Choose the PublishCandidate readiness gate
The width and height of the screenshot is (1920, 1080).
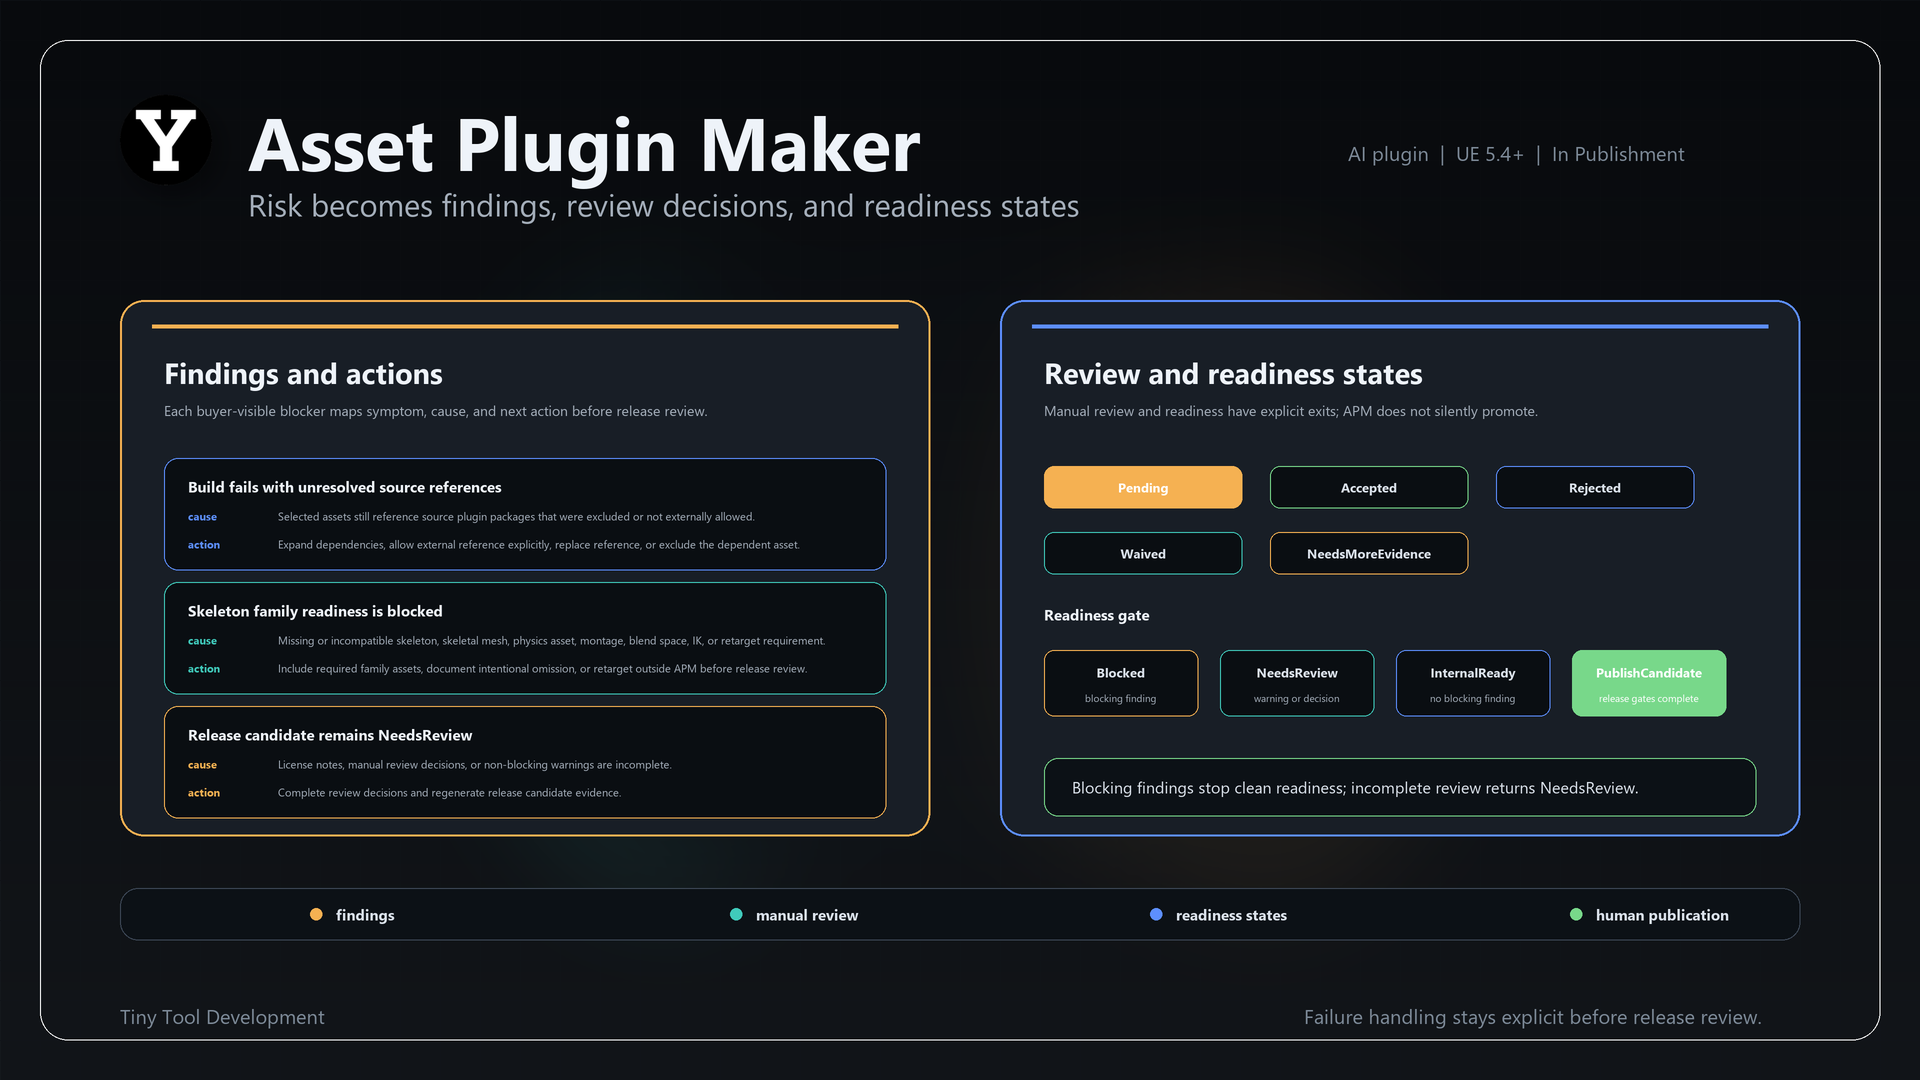click(x=1649, y=683)
